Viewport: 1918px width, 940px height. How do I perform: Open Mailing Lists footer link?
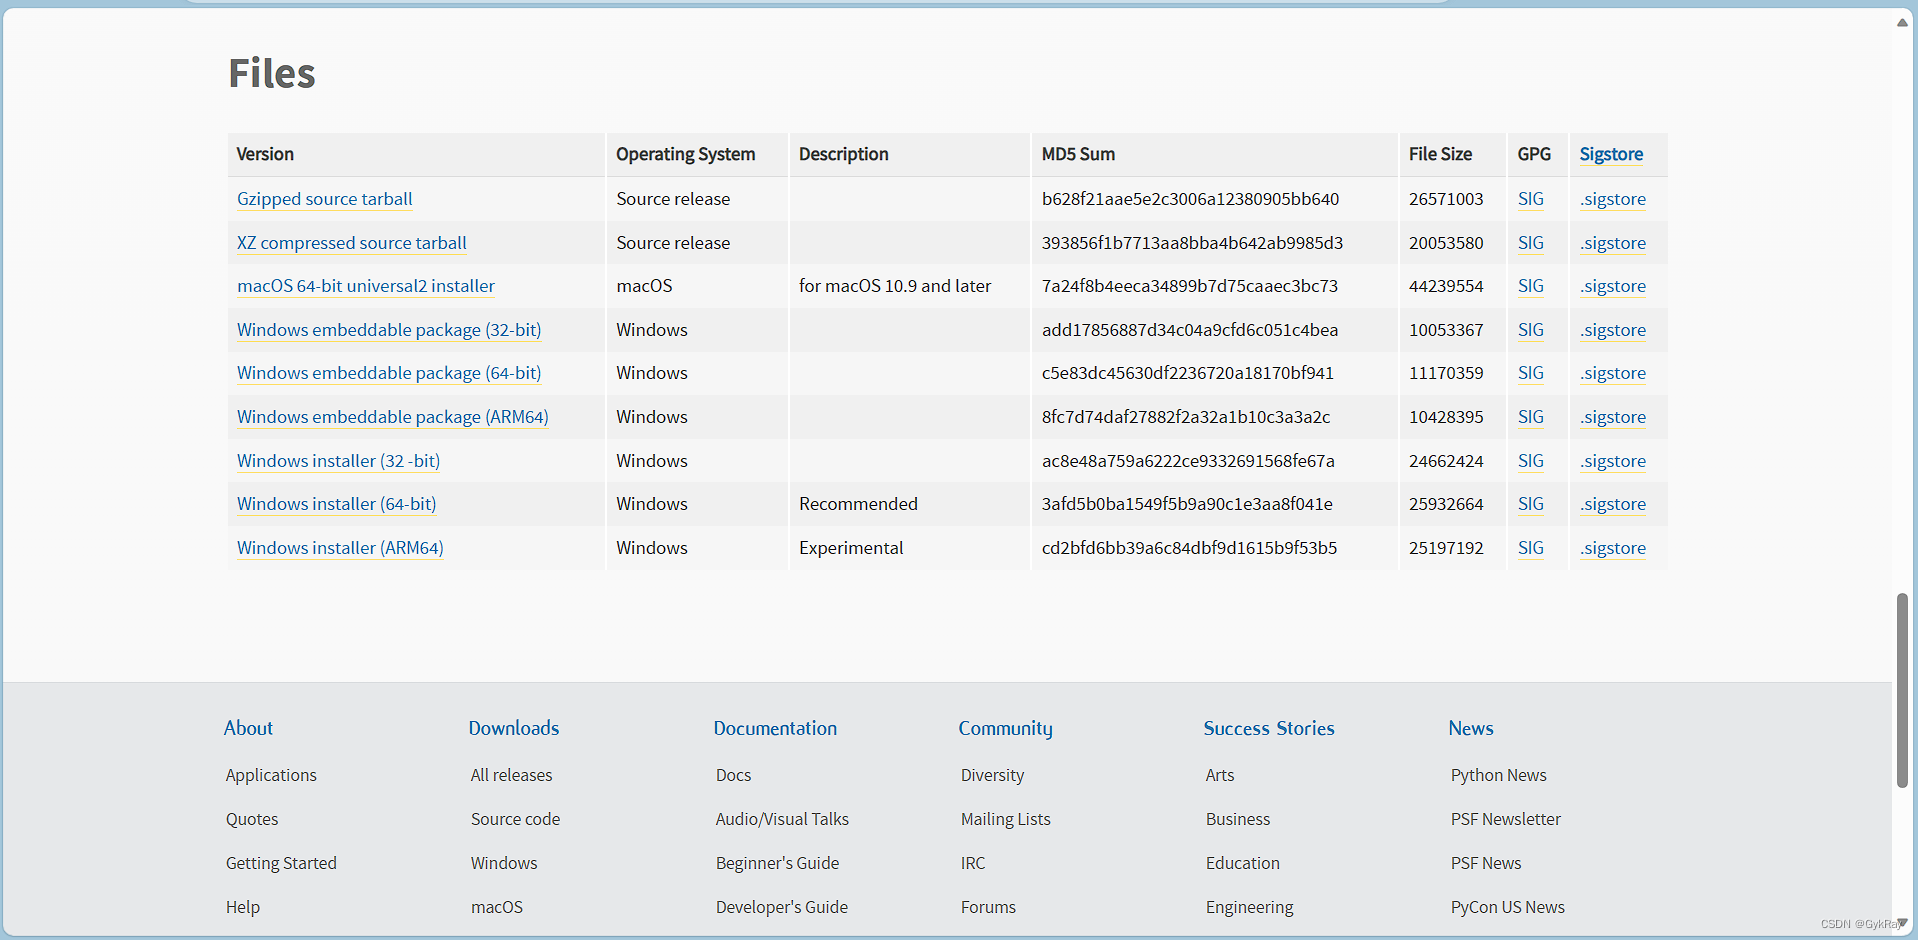click(x=1005, y=819)
